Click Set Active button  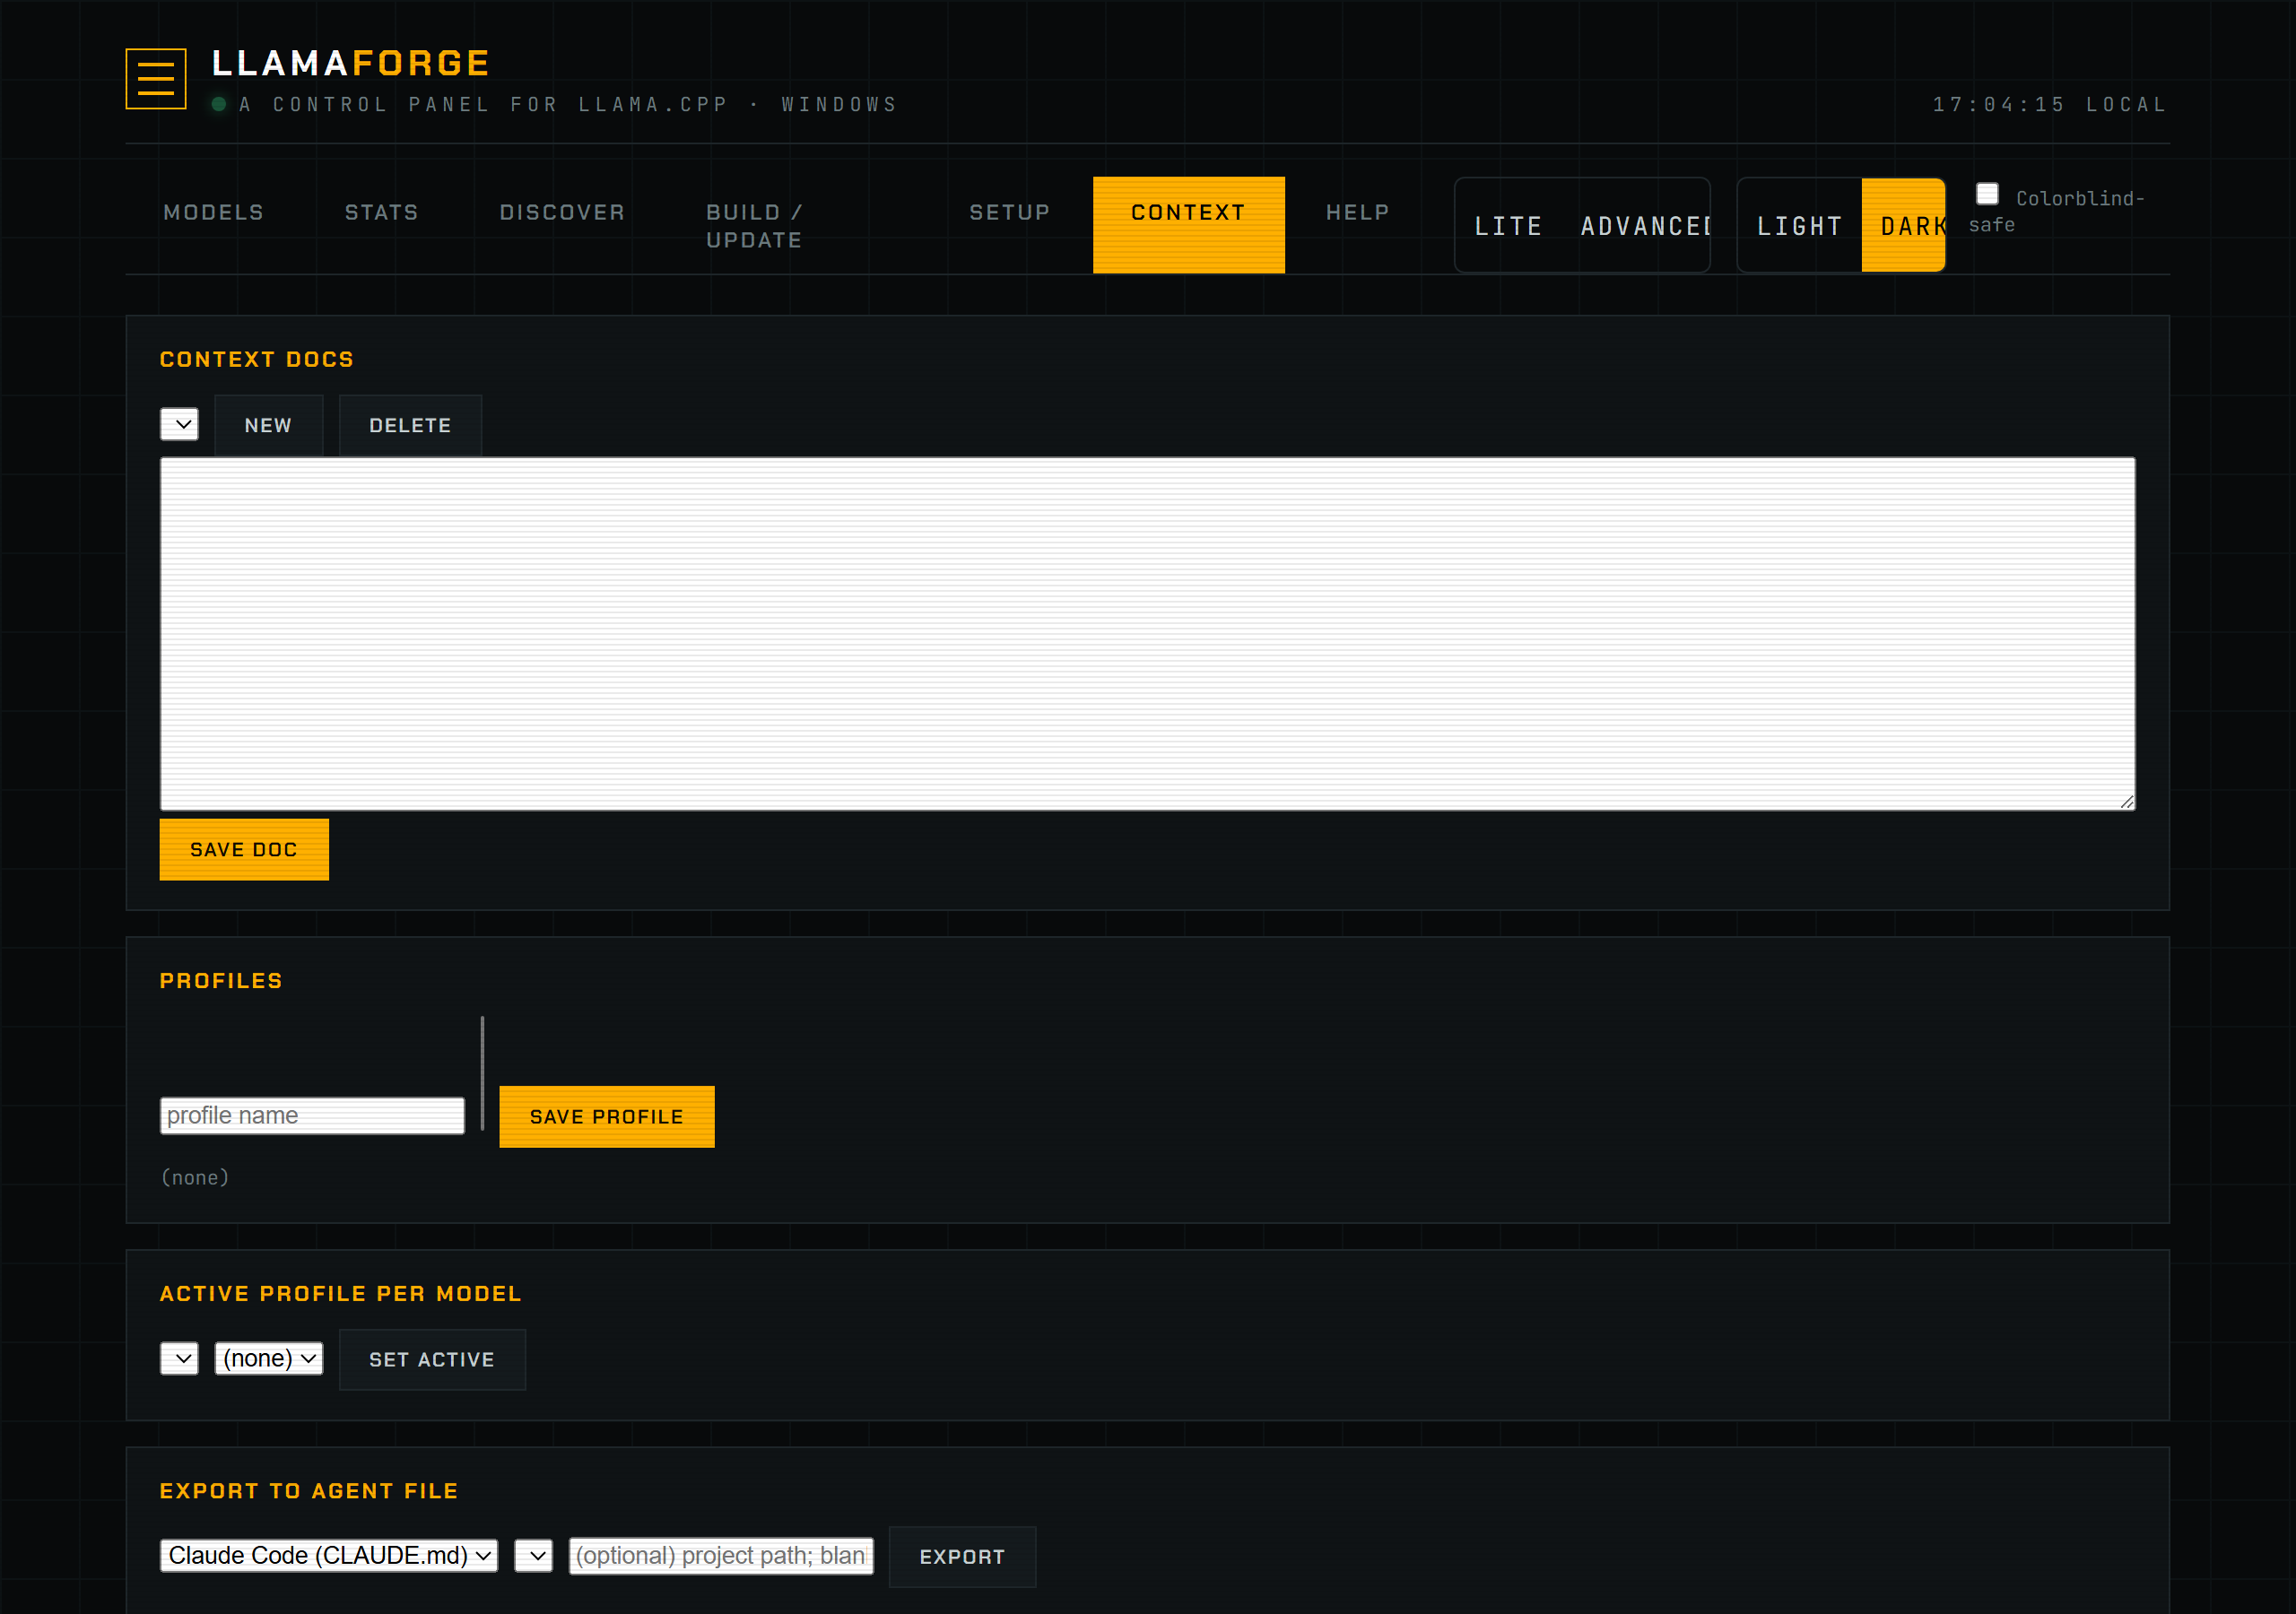point(432,1360)
